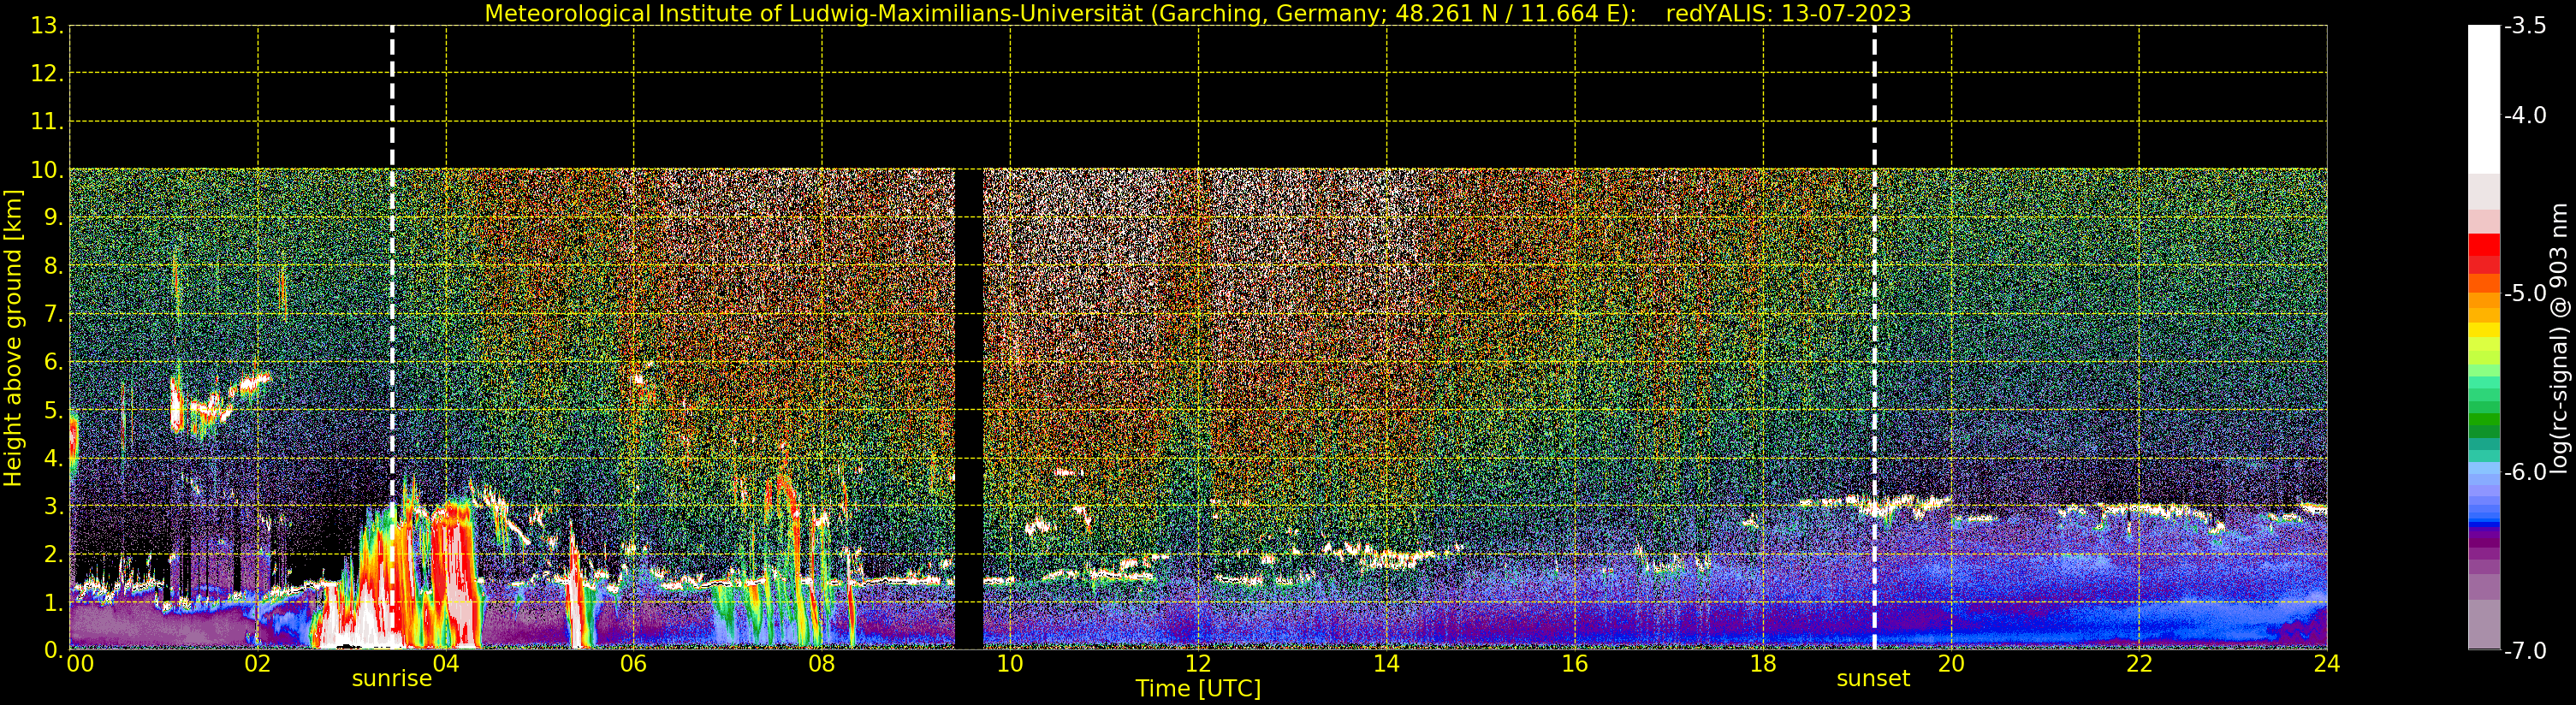This screenshot has width=2576, height=705.
Task: Click the Time [UTC] axis label
Action: (x=1198, y=689)
